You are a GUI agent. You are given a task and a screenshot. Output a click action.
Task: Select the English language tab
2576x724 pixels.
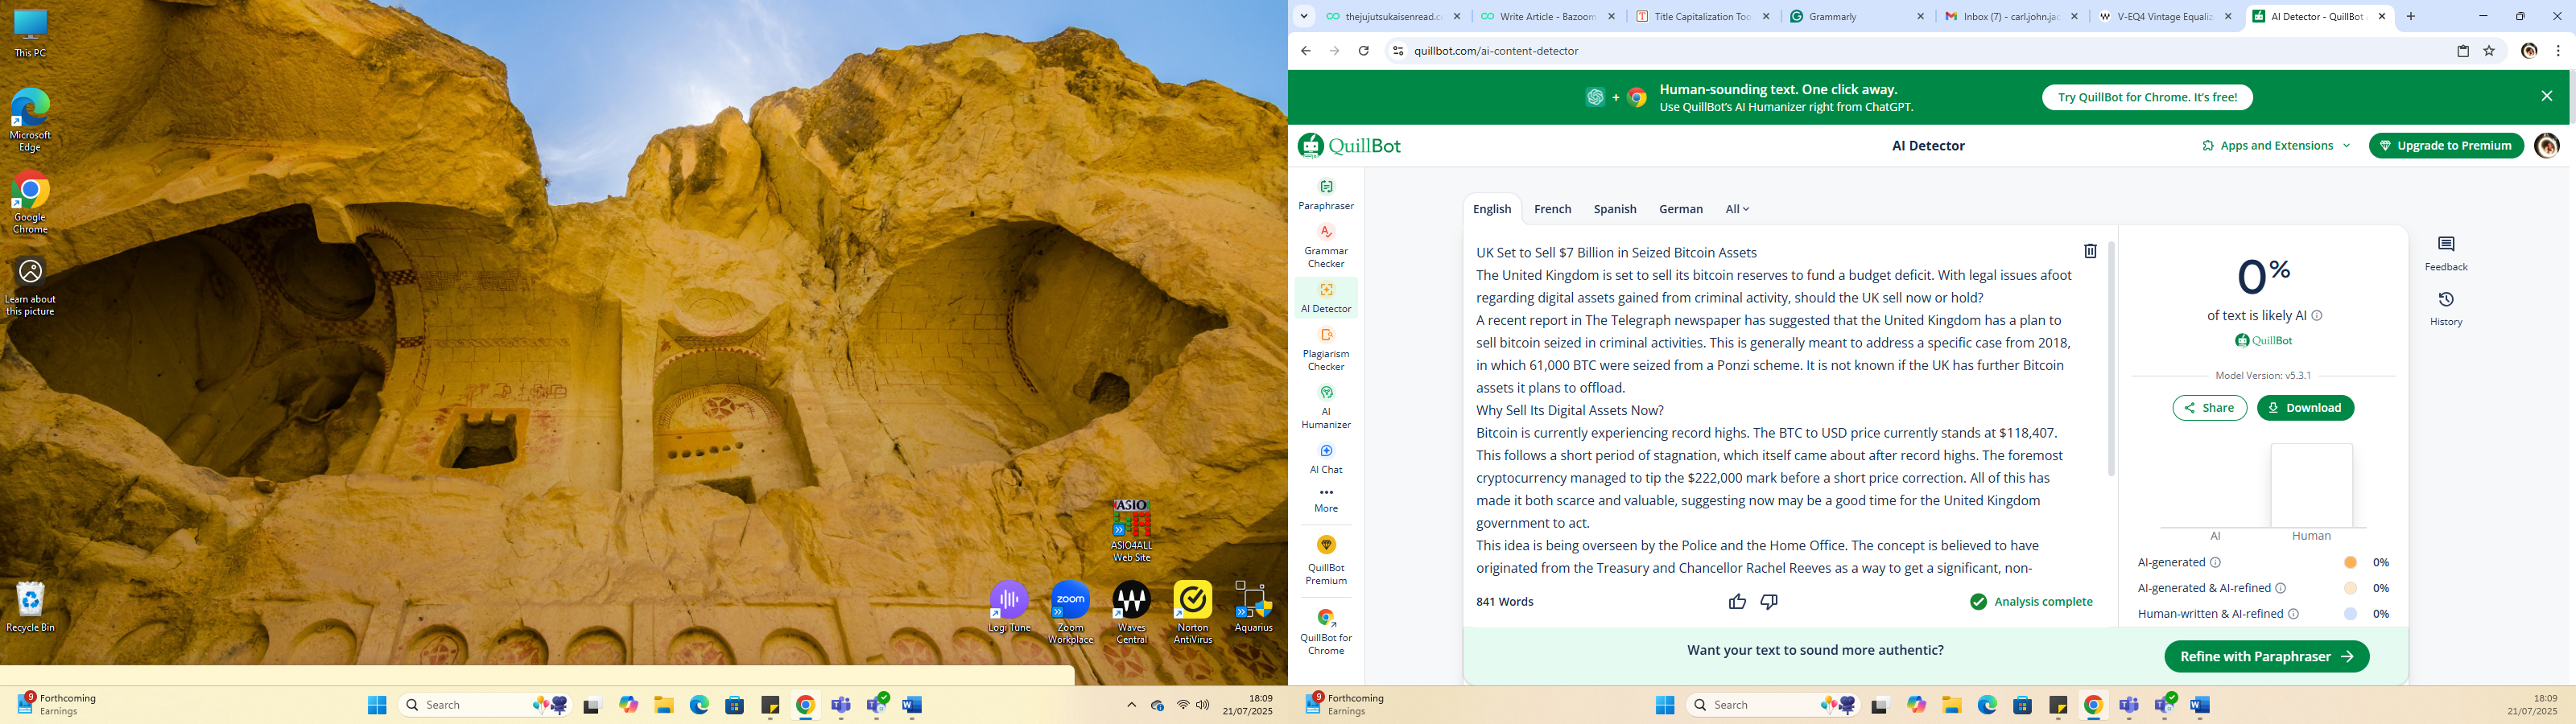pos(1491,209)
